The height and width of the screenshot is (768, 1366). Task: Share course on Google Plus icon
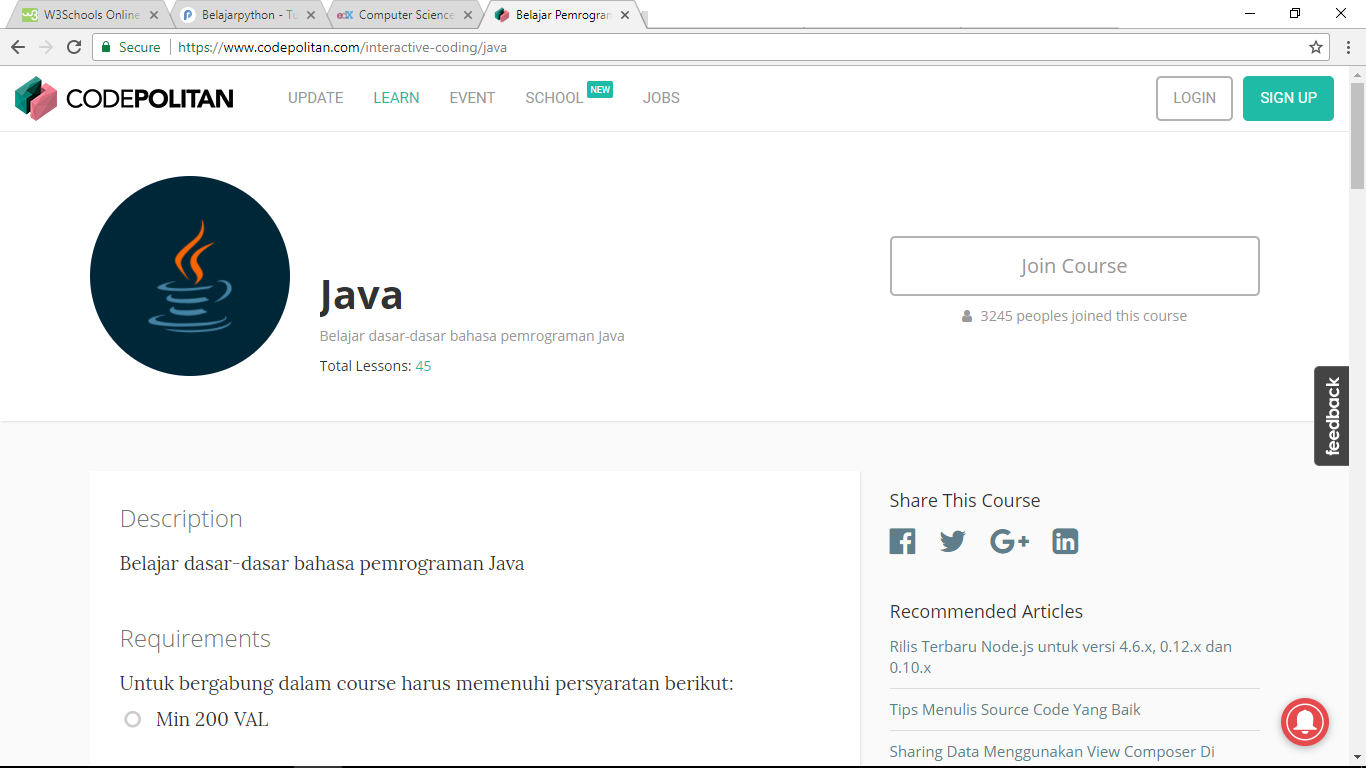click(1009, 541)
